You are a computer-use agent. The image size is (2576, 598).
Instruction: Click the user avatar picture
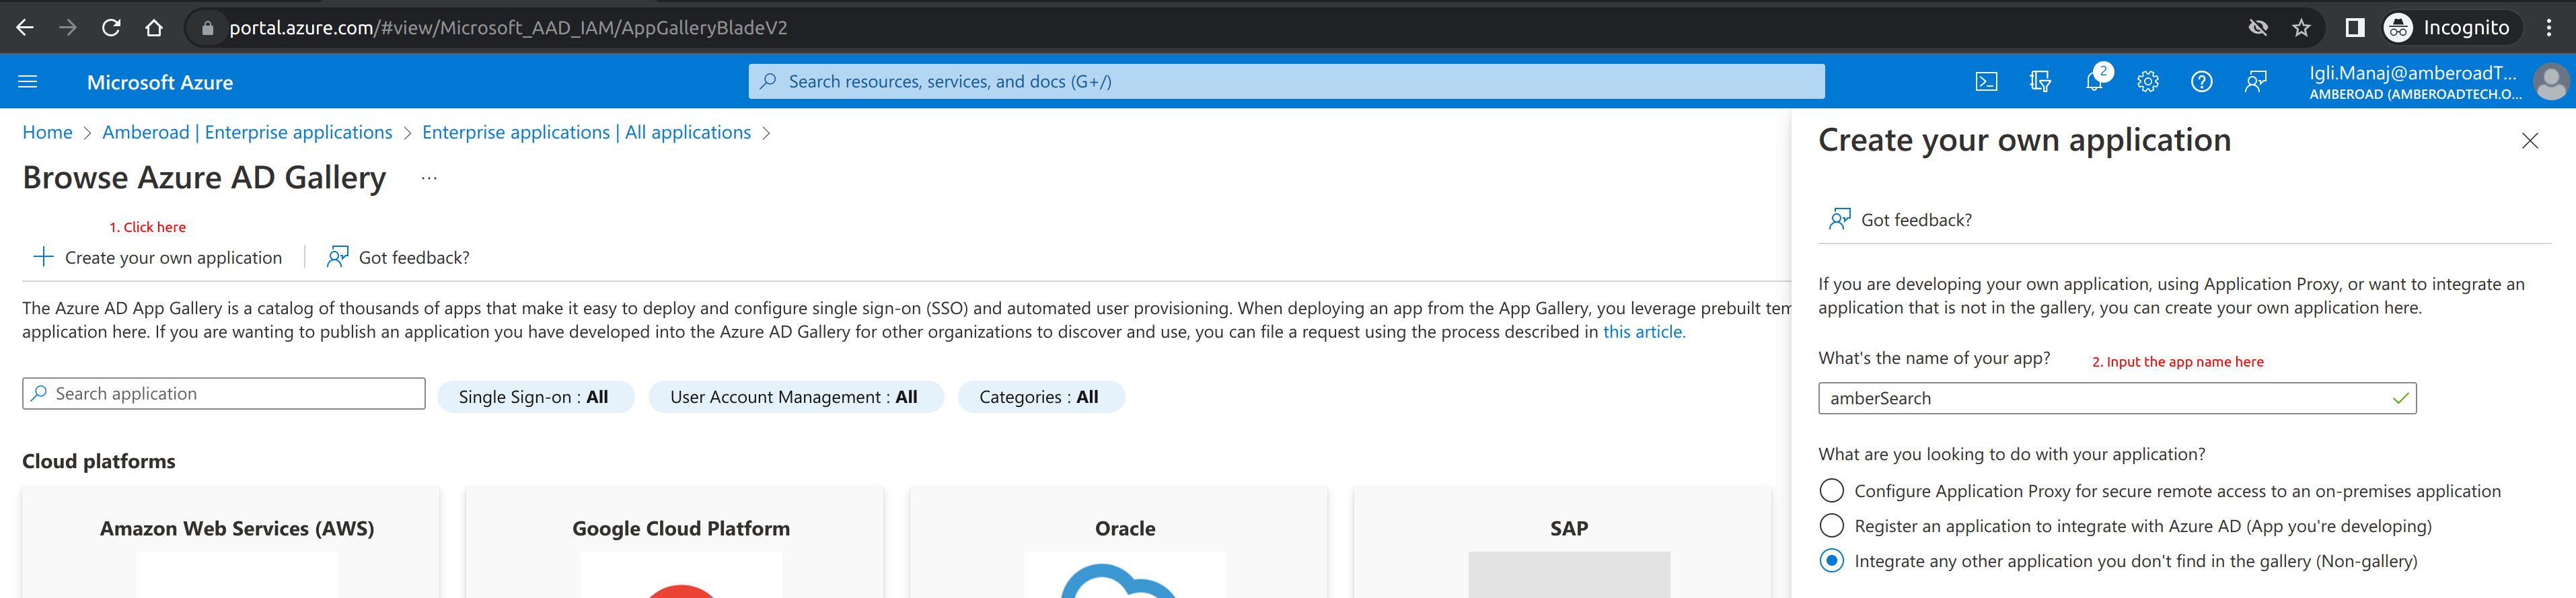[x=2551, y=82]
